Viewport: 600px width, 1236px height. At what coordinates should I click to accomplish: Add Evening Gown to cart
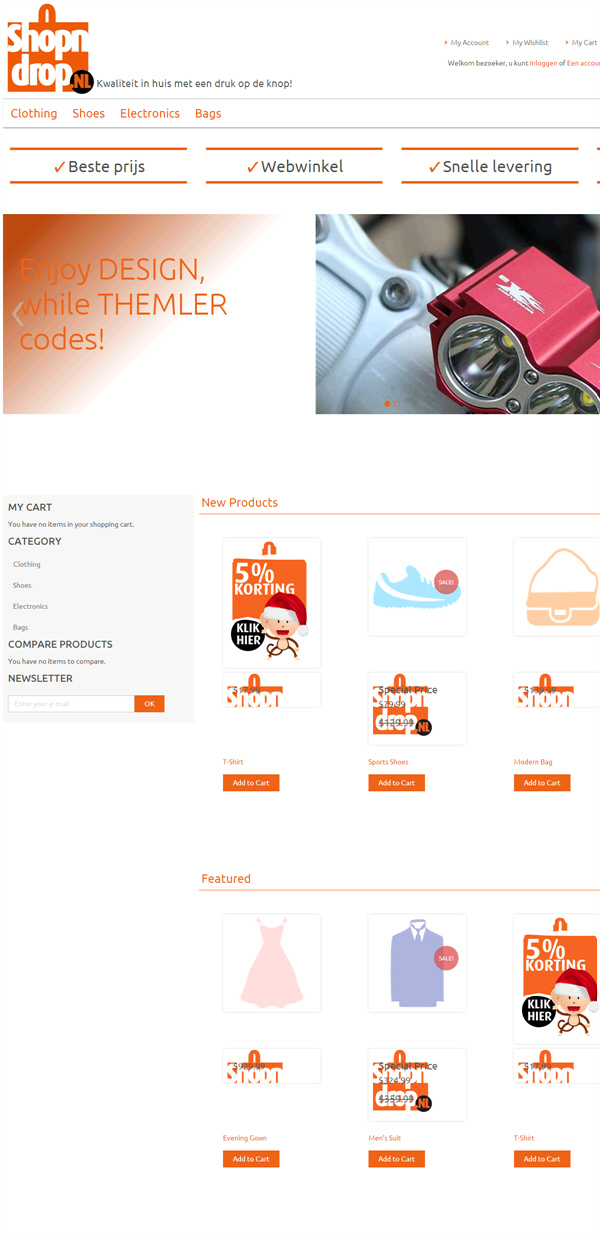251,1159
